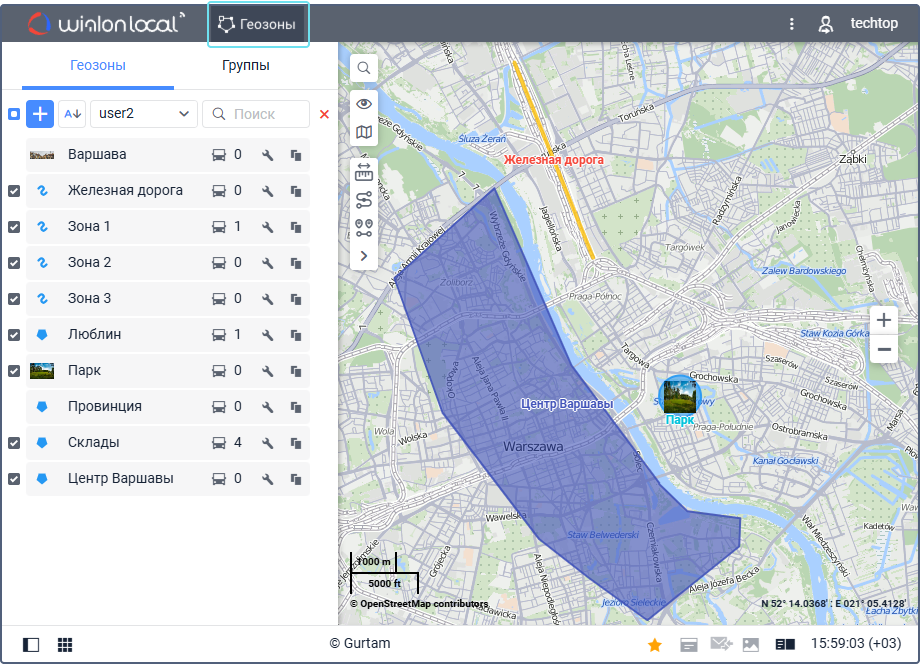Image resolution: width=920 pixels, height=664 pixels.
Task: Open the map layers selector icon
Action: tap(364, 132)
